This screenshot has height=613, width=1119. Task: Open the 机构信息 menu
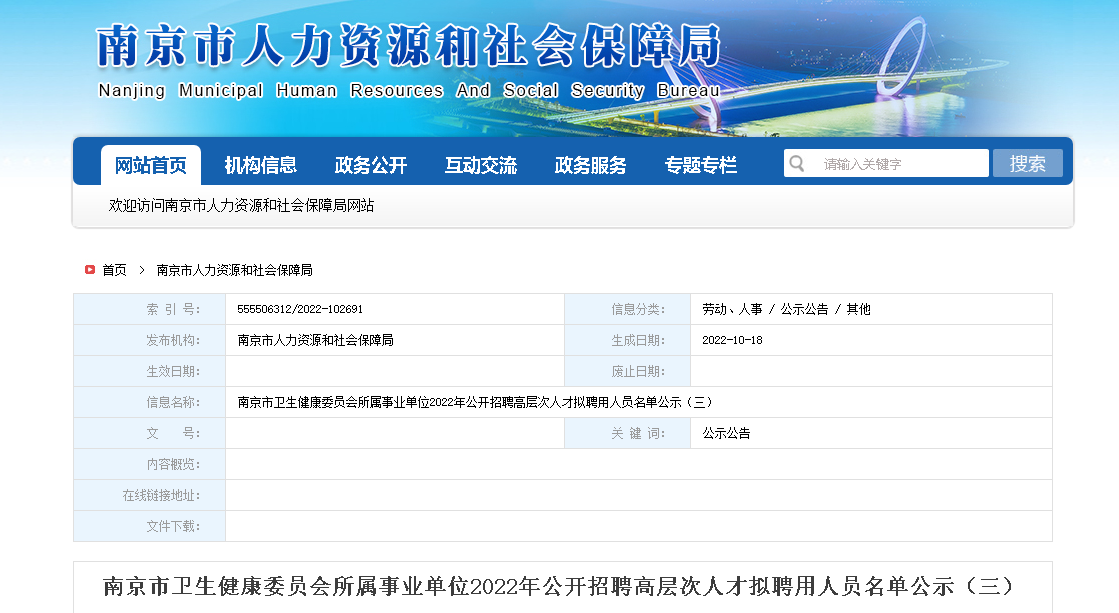click(x=260, y=166)
